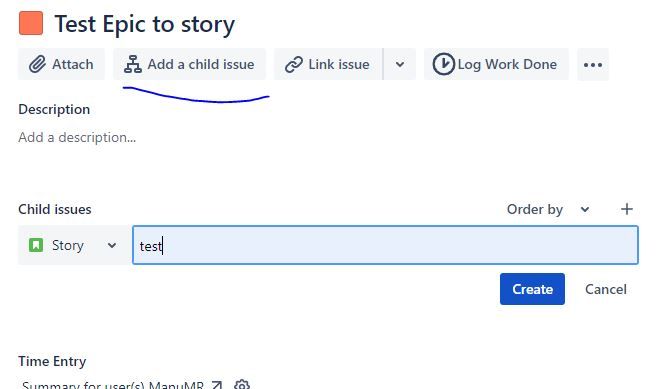This screenshot has width=662, height=389.
Task: Click the title Test Epic to story
Action: pos(145,24)
